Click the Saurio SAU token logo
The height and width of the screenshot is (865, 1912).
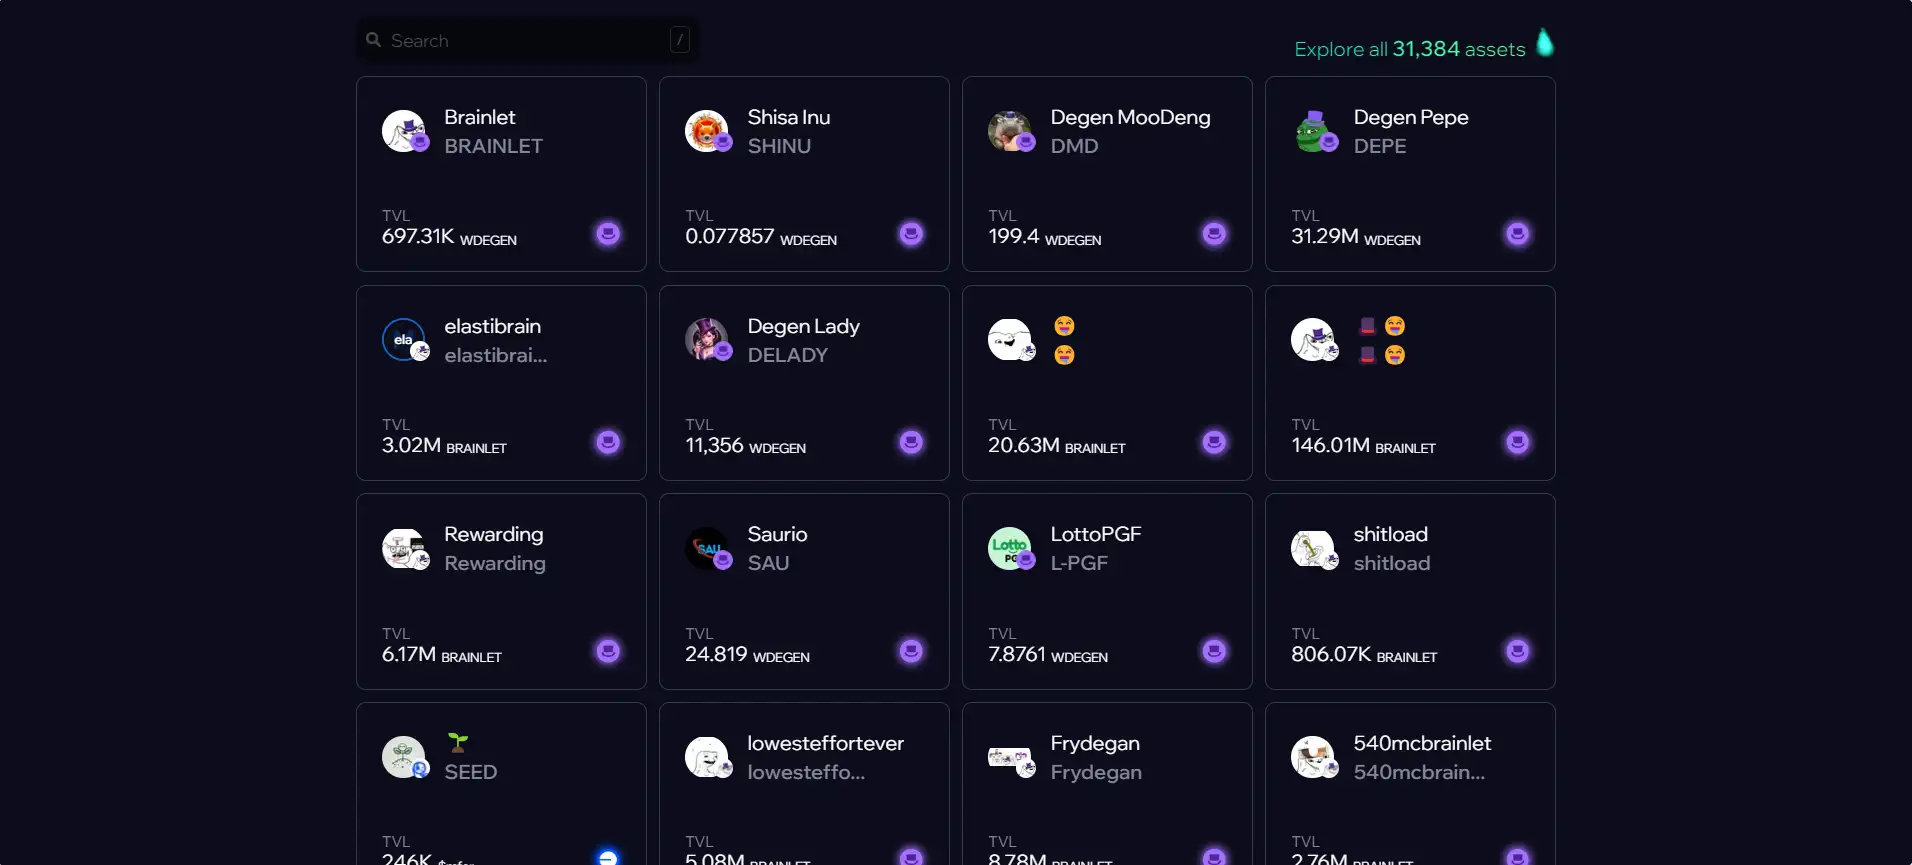point(707,548)
